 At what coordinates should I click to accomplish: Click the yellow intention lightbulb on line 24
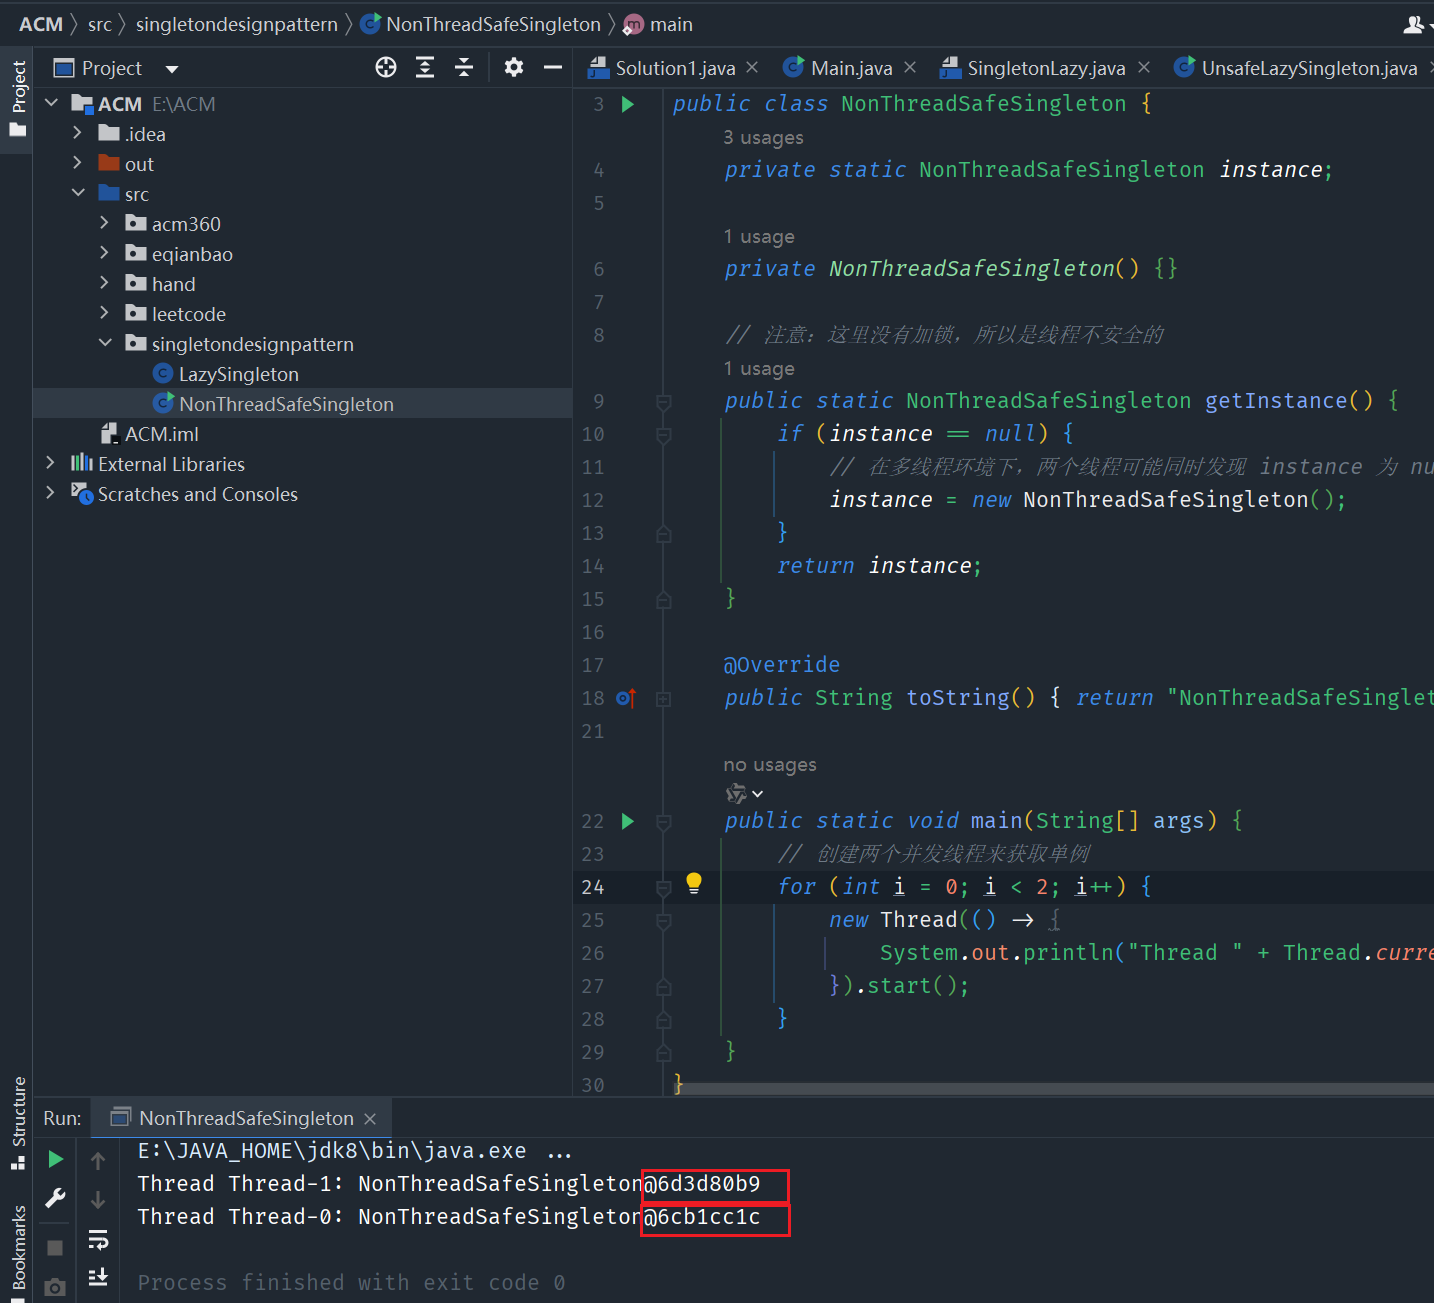tap(694, 882)
